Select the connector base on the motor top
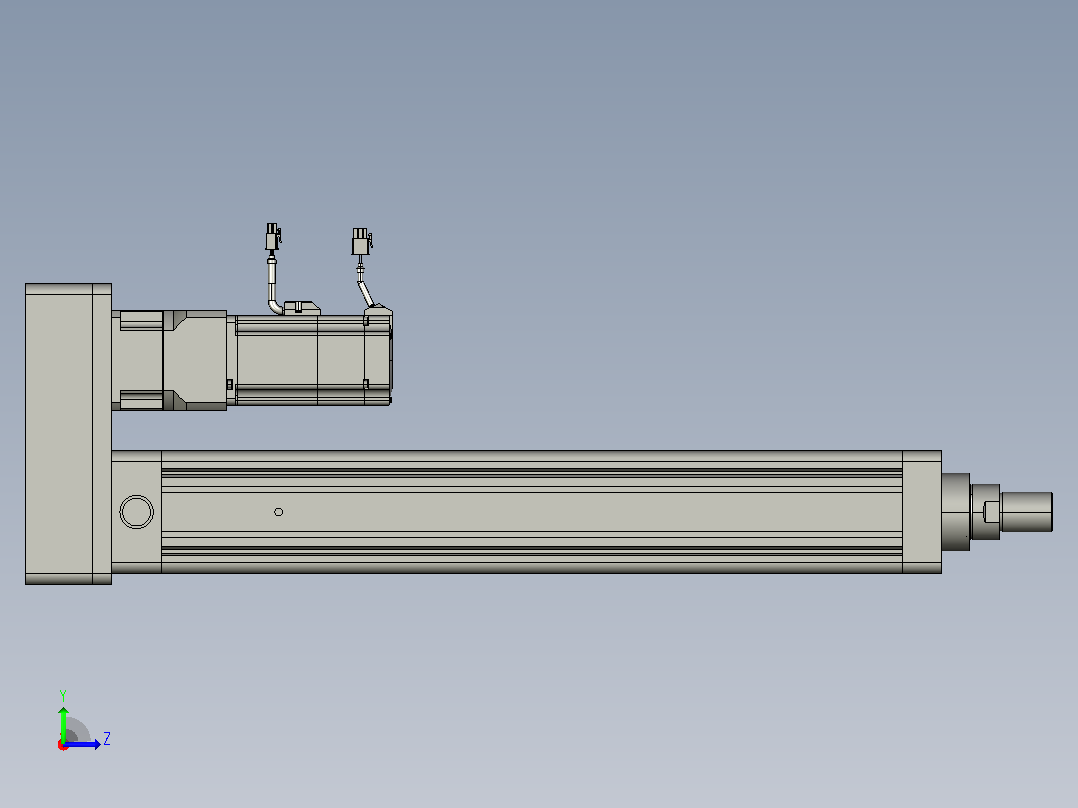This screenshot has width=1078, height=808. pos(302,308)
